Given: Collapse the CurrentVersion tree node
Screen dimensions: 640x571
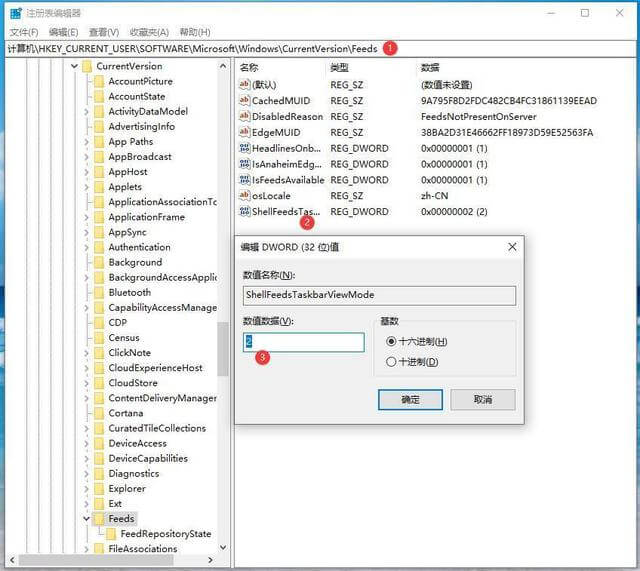Looking at the screenshot, I should coord(73,67).
